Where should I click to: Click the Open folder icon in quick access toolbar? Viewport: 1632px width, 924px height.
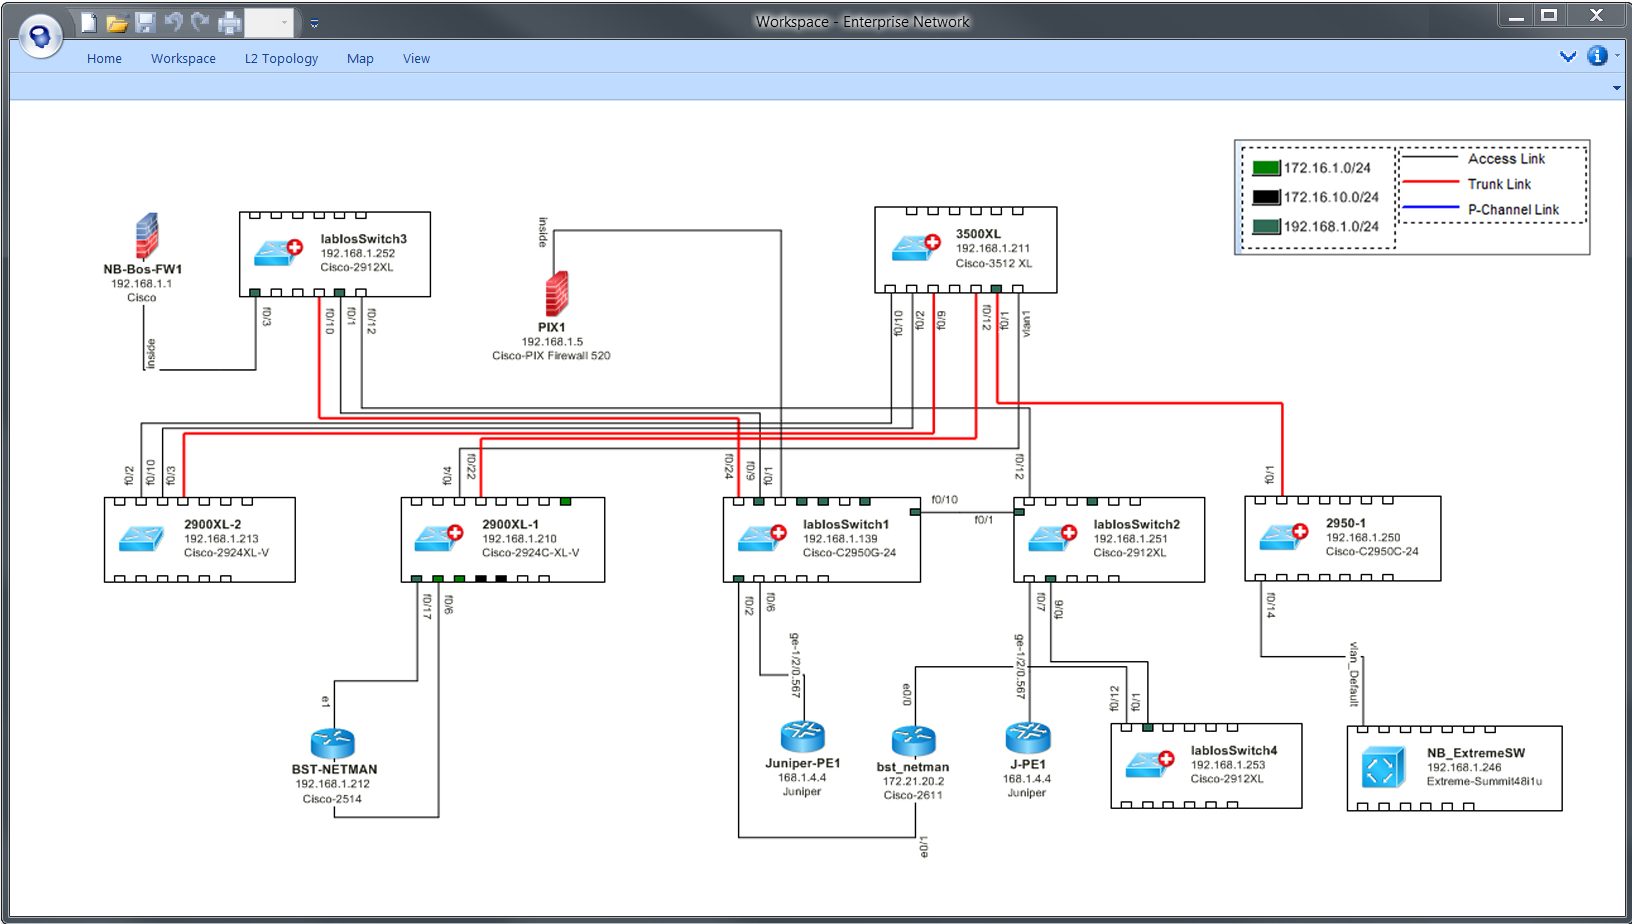pos(117,22)
